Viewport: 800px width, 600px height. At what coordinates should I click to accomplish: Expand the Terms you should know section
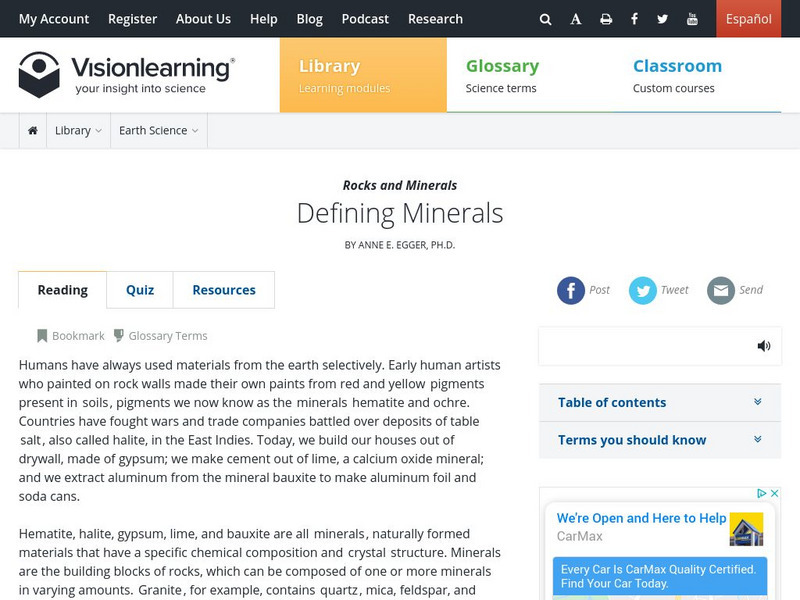pos(660,440)
